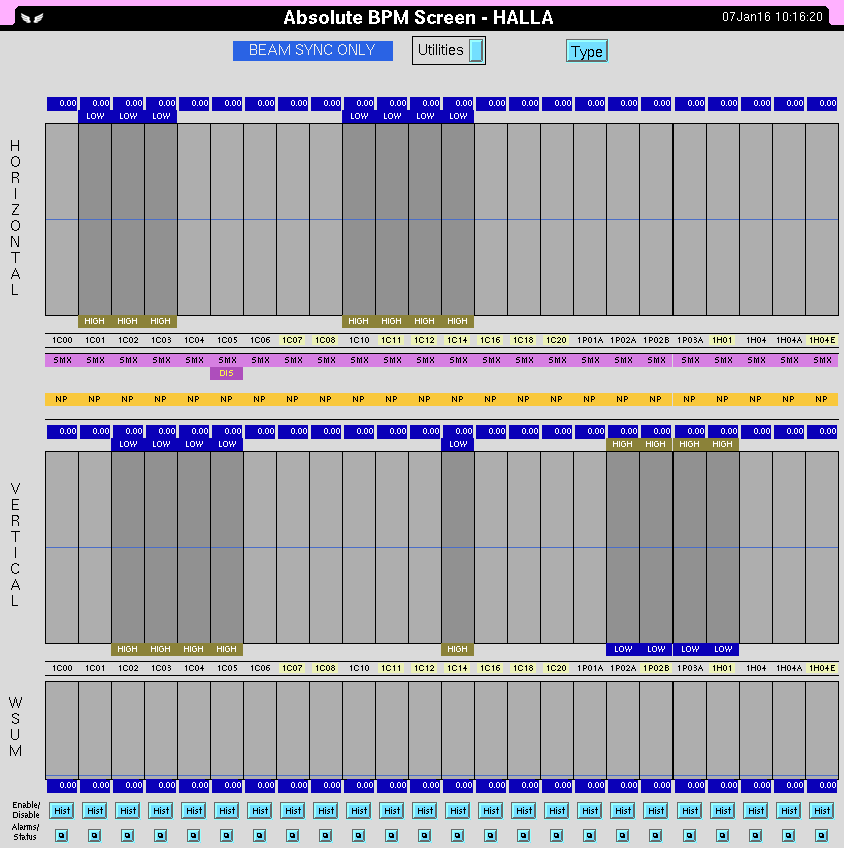Image resolution: width=844 pixels, height=848 pixels.
Task: Click Hist button under 1C10 column
Action: click(x=358, y=810)
